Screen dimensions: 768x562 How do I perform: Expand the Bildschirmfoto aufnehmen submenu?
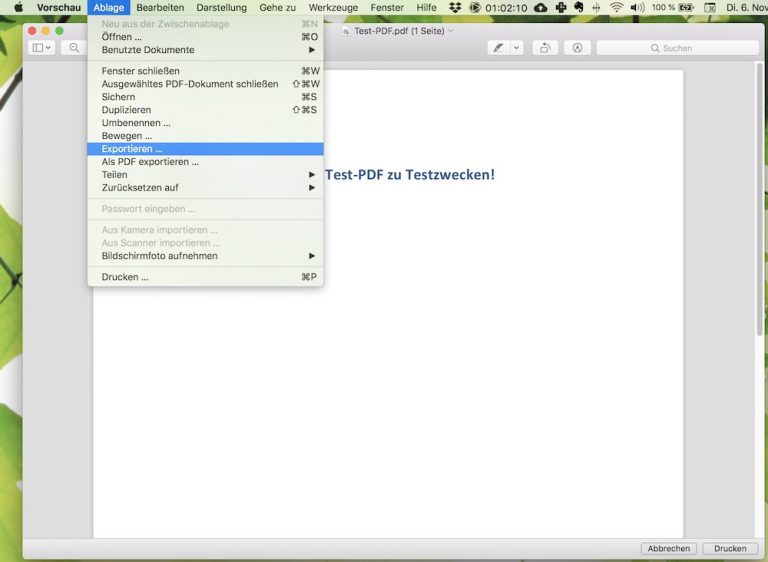click(205, 256)
